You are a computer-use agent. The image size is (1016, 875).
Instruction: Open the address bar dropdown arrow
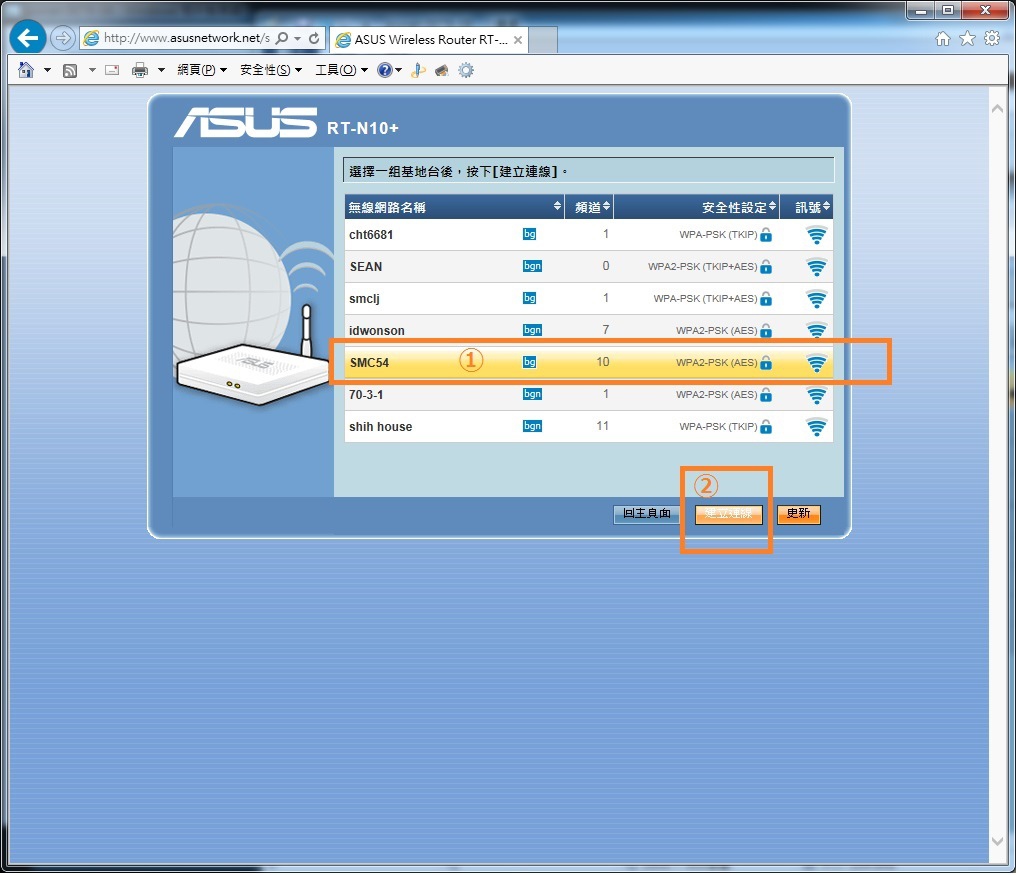tap(297, 39)
